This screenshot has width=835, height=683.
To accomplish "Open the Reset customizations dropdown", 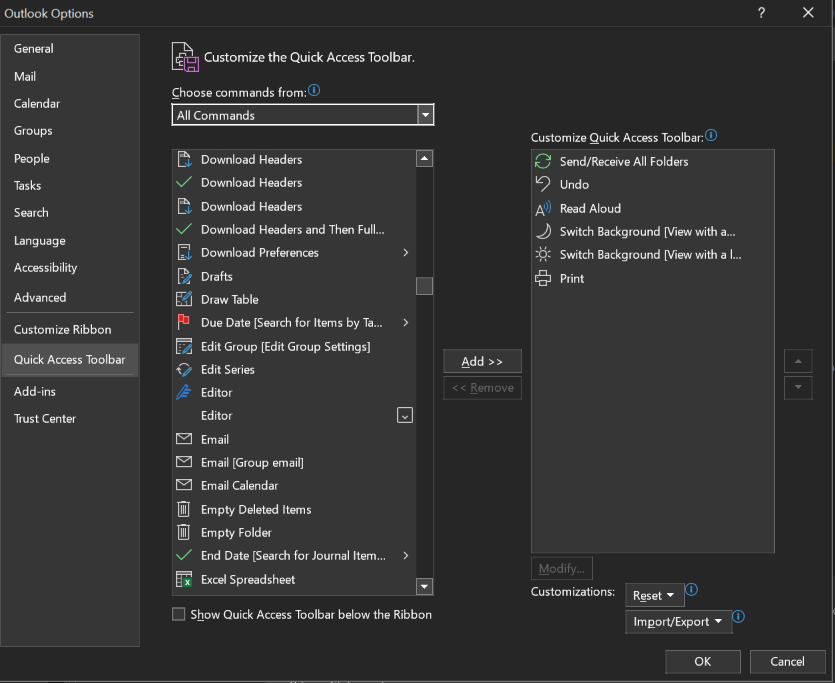I will click(654, 595).
